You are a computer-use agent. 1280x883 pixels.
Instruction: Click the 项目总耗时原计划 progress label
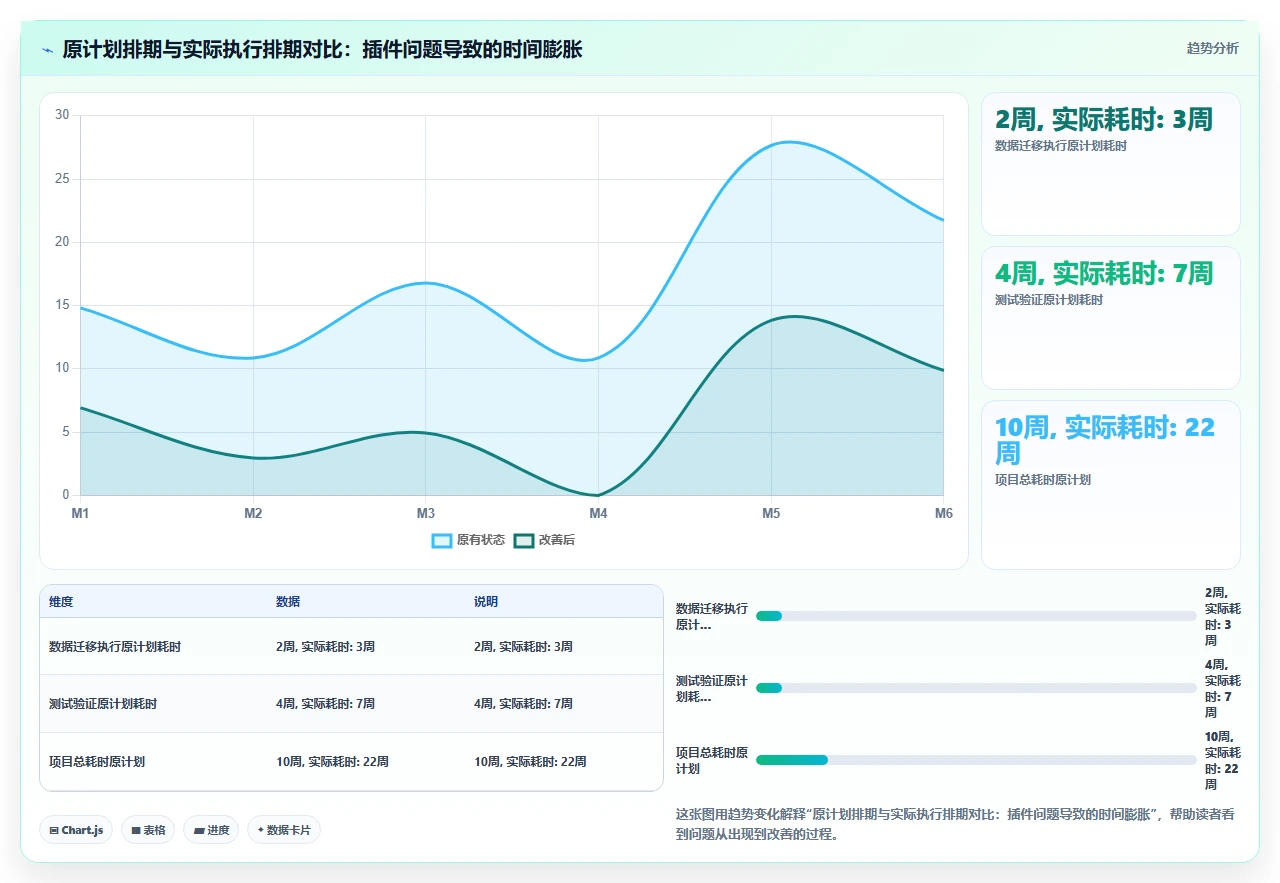point(711,760)
